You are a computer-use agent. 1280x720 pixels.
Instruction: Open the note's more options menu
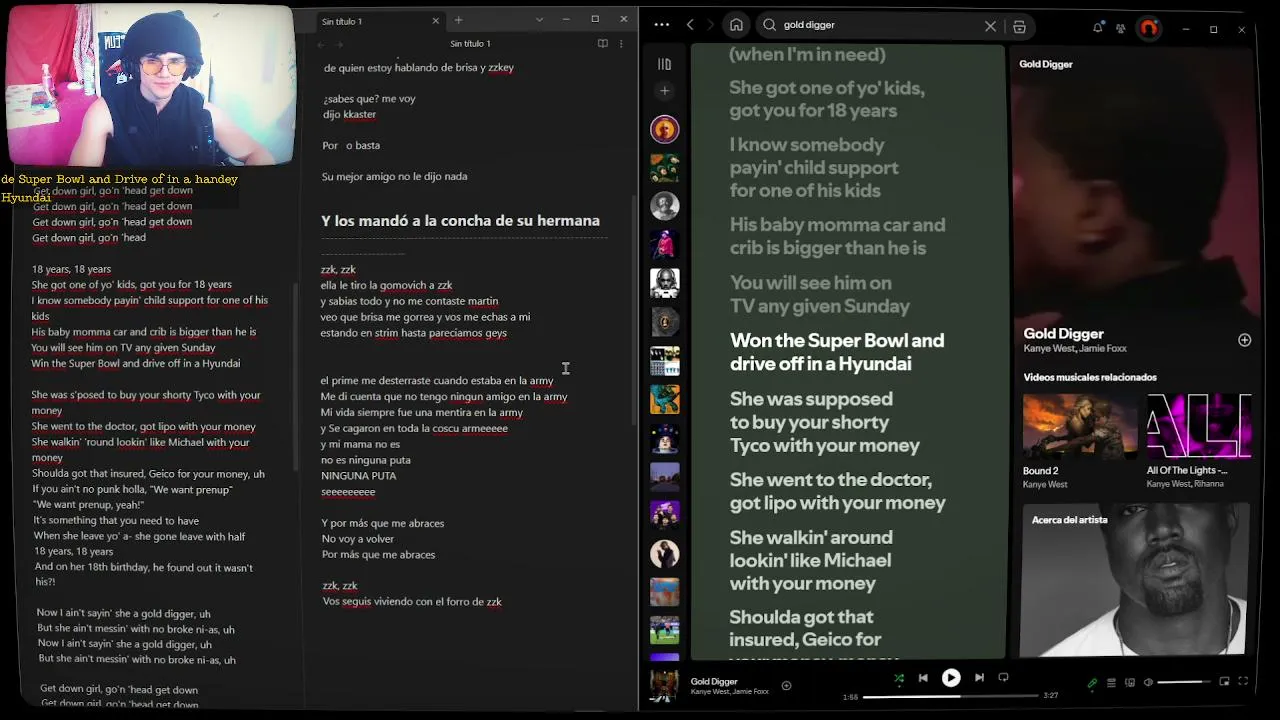pos(621,44)
